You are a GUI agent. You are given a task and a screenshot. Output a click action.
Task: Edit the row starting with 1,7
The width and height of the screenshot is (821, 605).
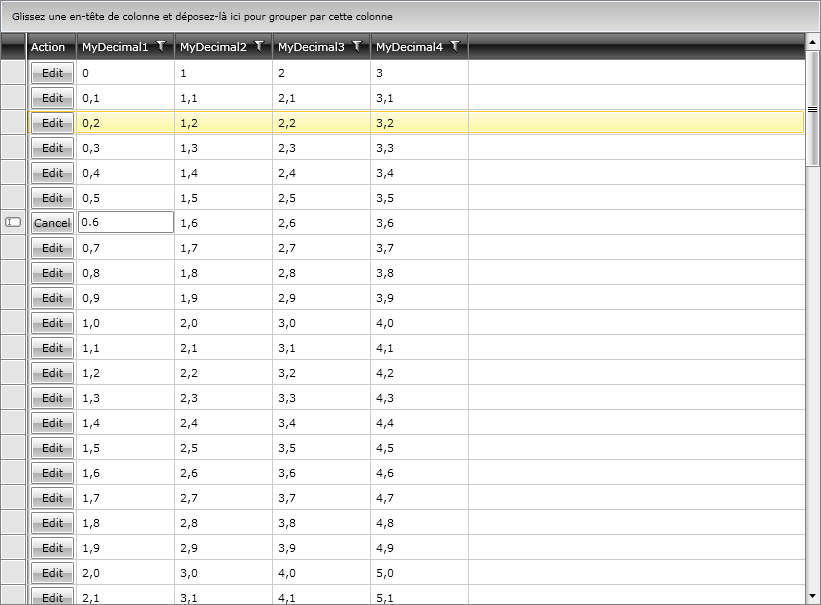click(52, 498)
